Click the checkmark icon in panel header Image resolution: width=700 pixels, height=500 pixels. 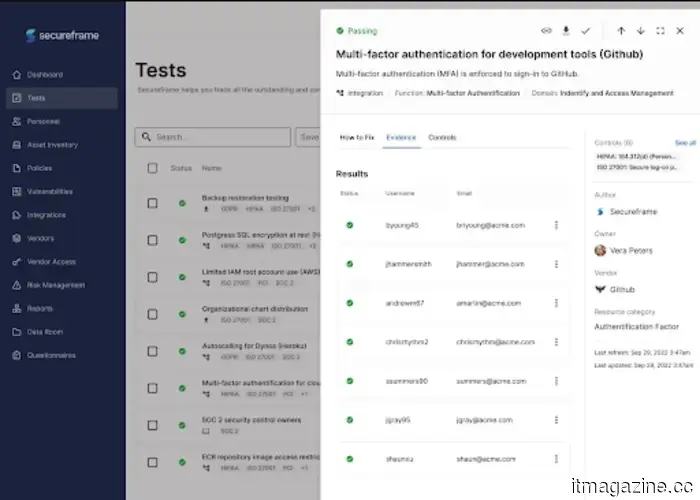click(x=586, y=31)
